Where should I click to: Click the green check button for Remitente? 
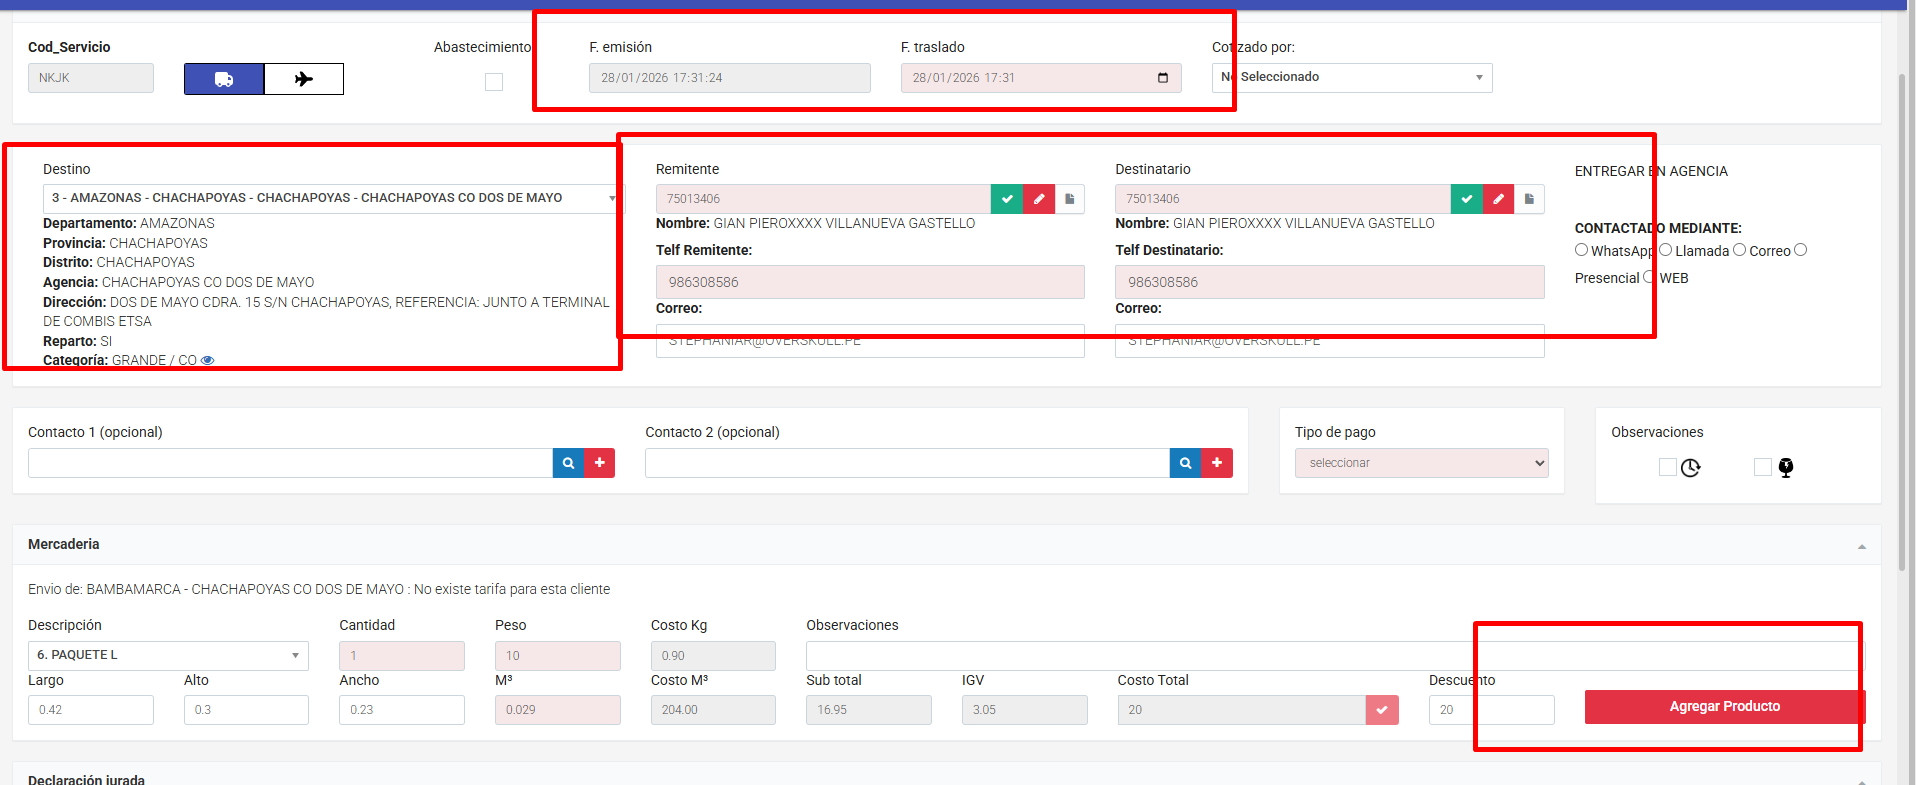[1007, 199]
